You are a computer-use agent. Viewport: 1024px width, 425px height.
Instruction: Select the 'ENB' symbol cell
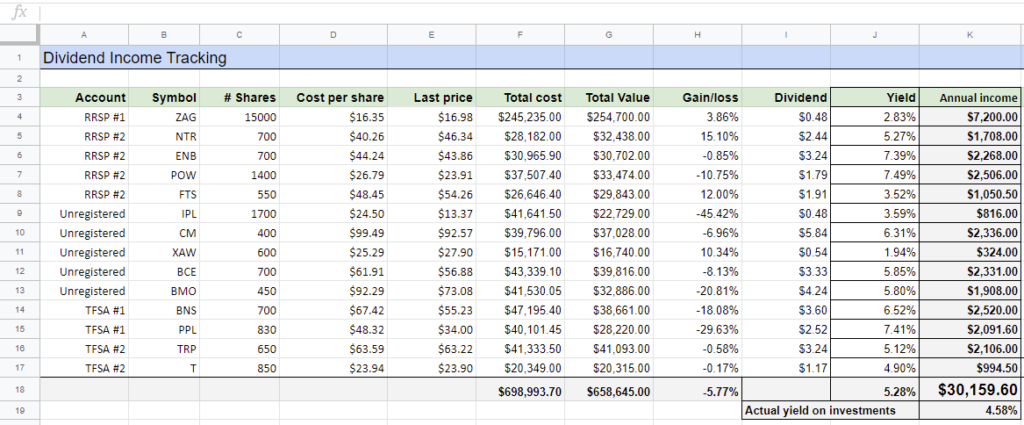pyautogui.click(x=164, y=156)
